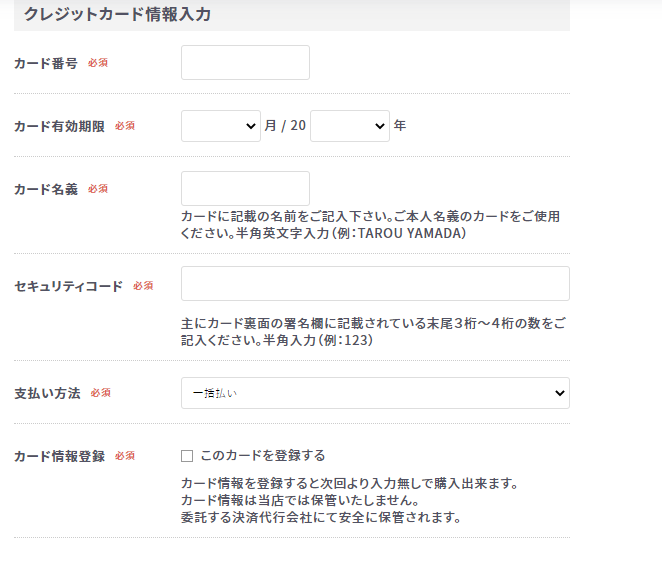Click the chevron arrow of payment method selector
Viewport: 662px width, 573px height.
point(560,393)
